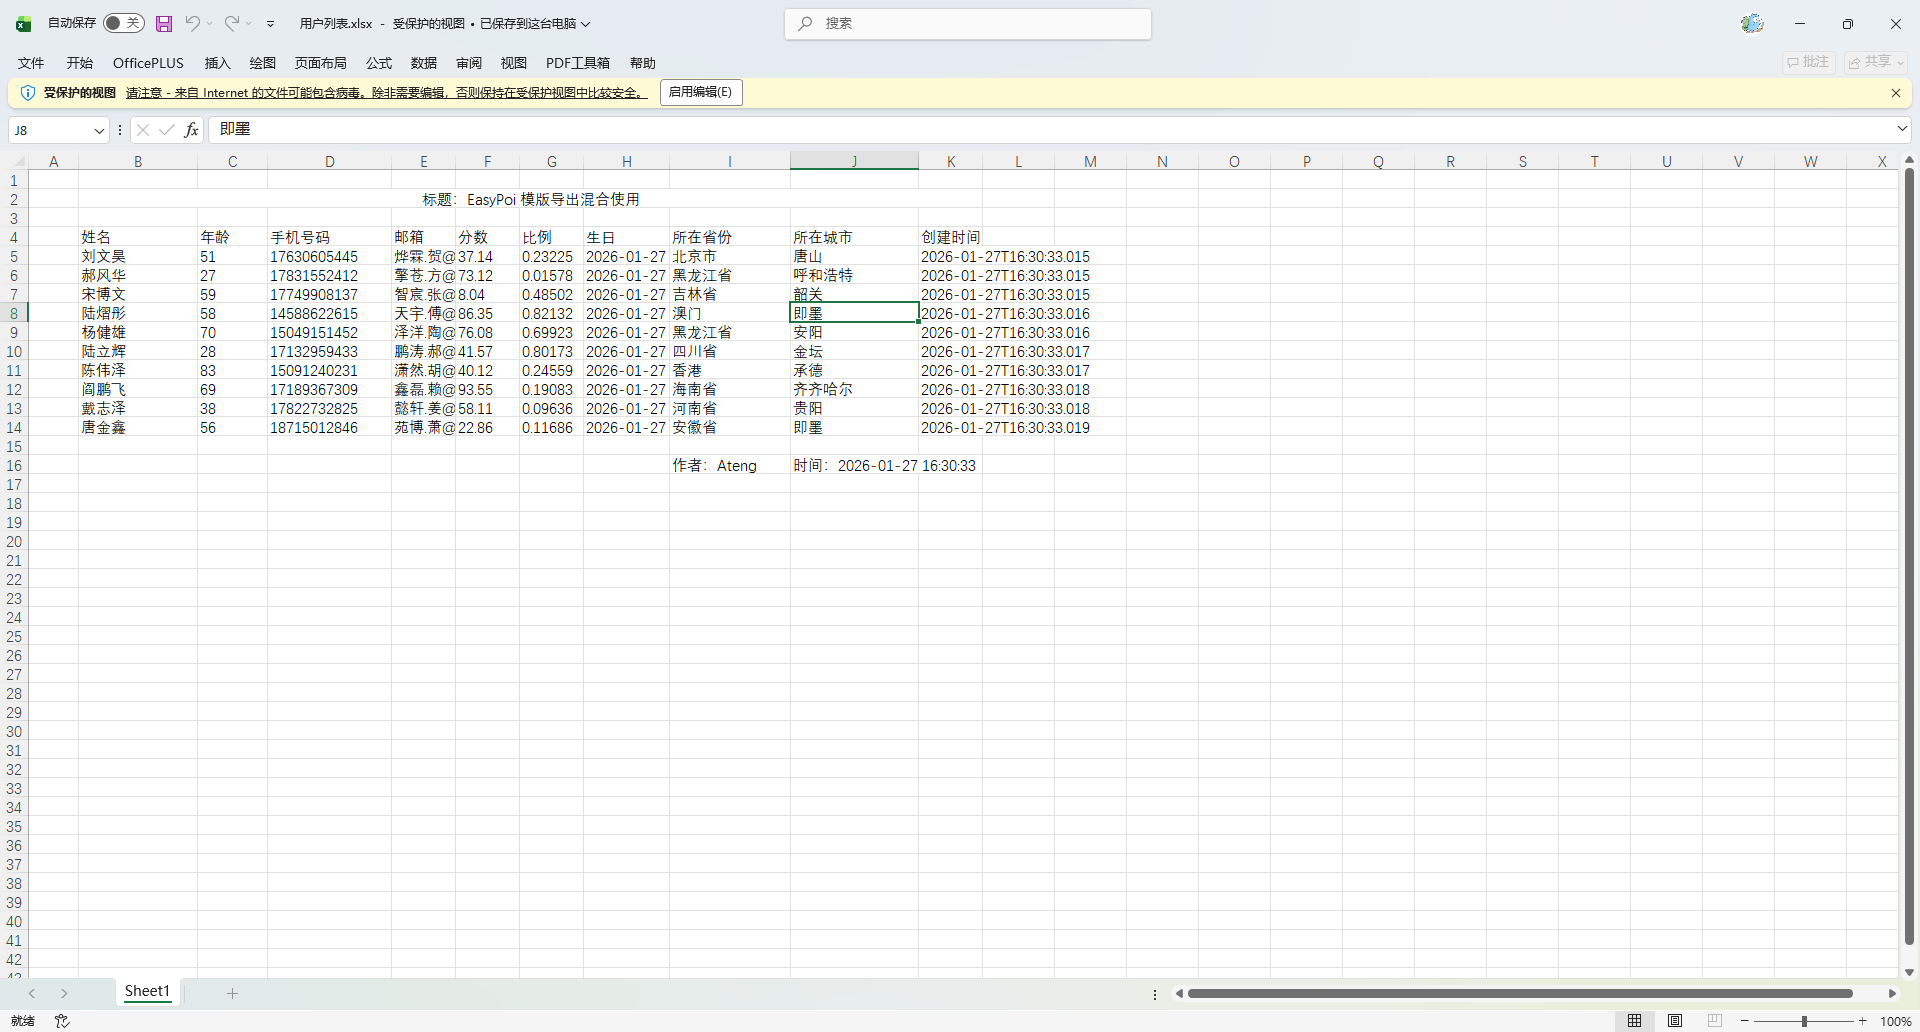The width and height of the screenshot is (1920, 1032).
Task: Dismiss the Protected View warning bar
Action: [1895, 93]
